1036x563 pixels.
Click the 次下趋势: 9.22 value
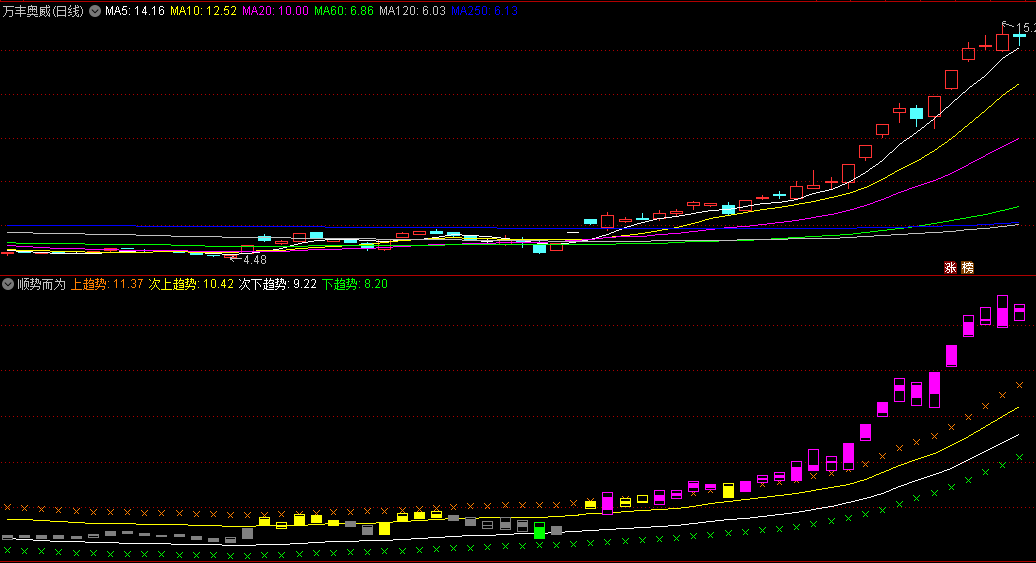[278, 284]
